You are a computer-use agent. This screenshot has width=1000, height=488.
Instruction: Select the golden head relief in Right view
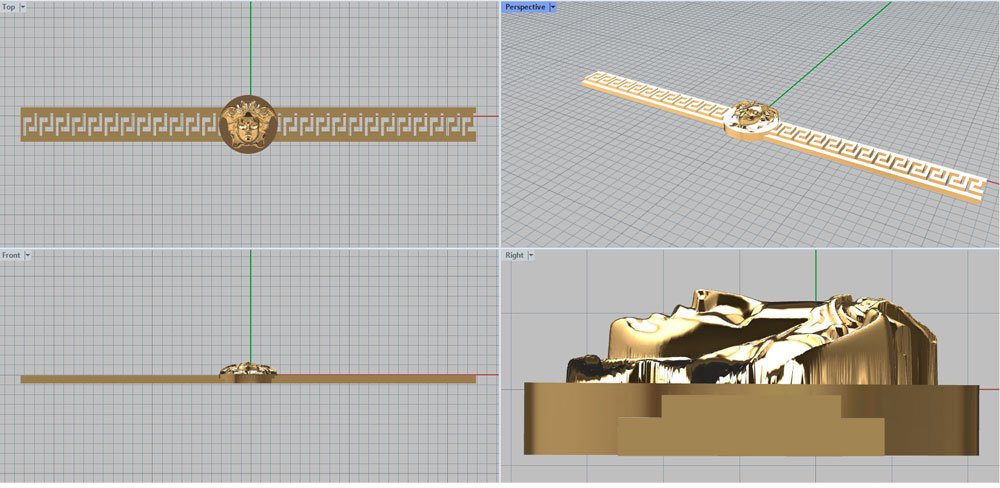(x=753, y=338)
